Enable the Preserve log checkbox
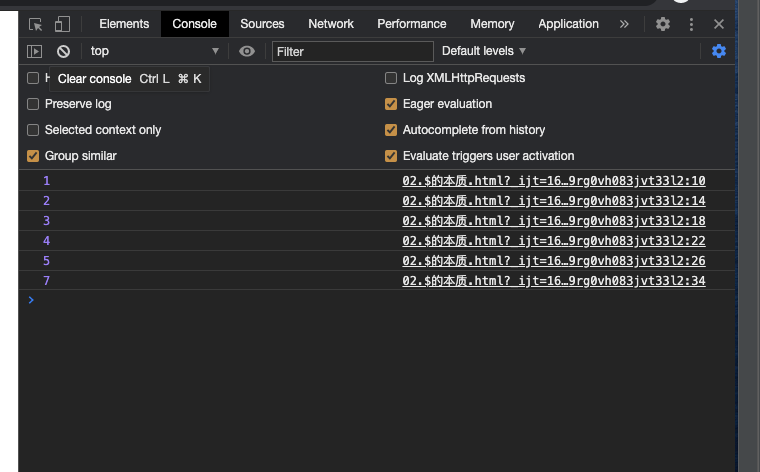Screen dimensions: 760x472 pyautogui.click(x=33, y=104)
